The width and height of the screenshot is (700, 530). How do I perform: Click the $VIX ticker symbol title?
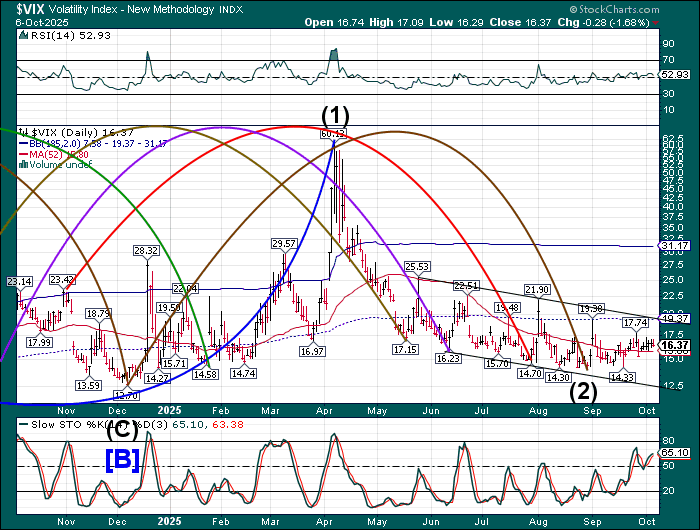point(29,7)
